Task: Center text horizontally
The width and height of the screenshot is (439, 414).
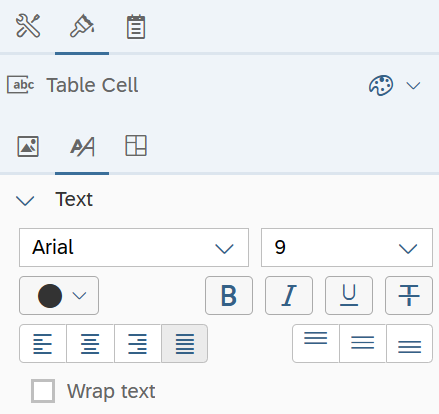Action: pyautogui.click(x=90, y=343)
